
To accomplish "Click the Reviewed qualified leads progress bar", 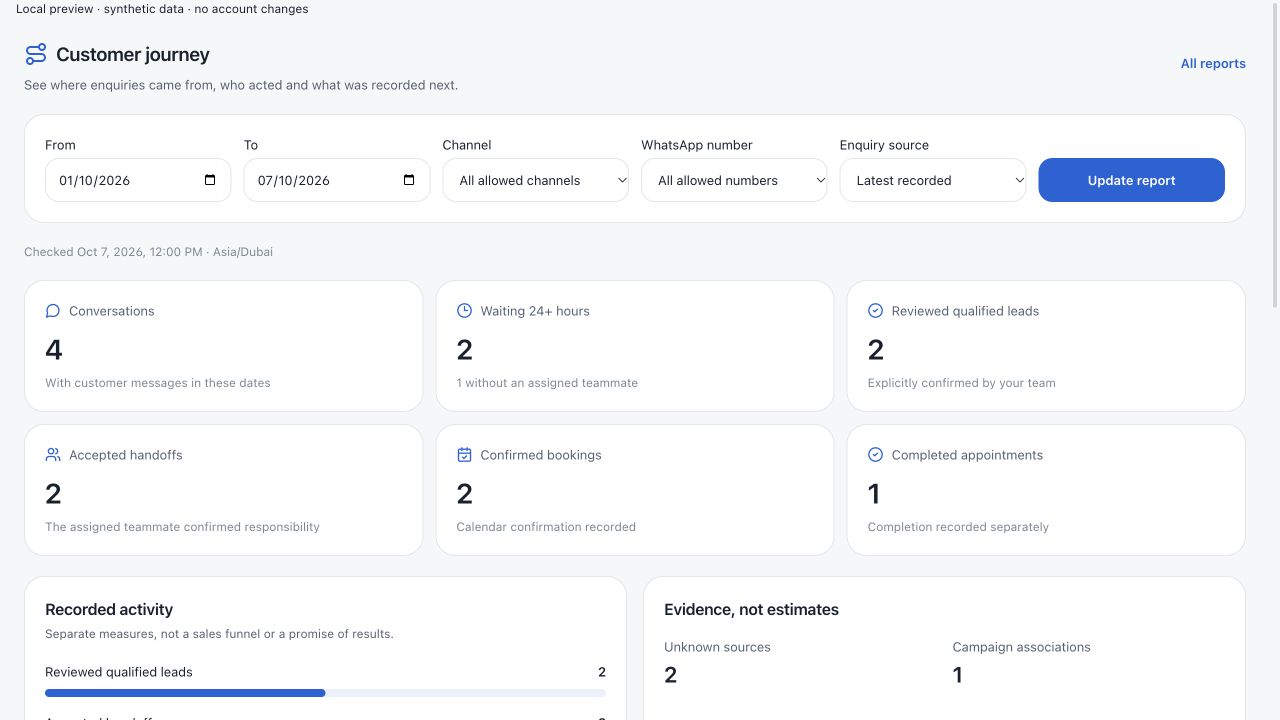I will 325,692.
